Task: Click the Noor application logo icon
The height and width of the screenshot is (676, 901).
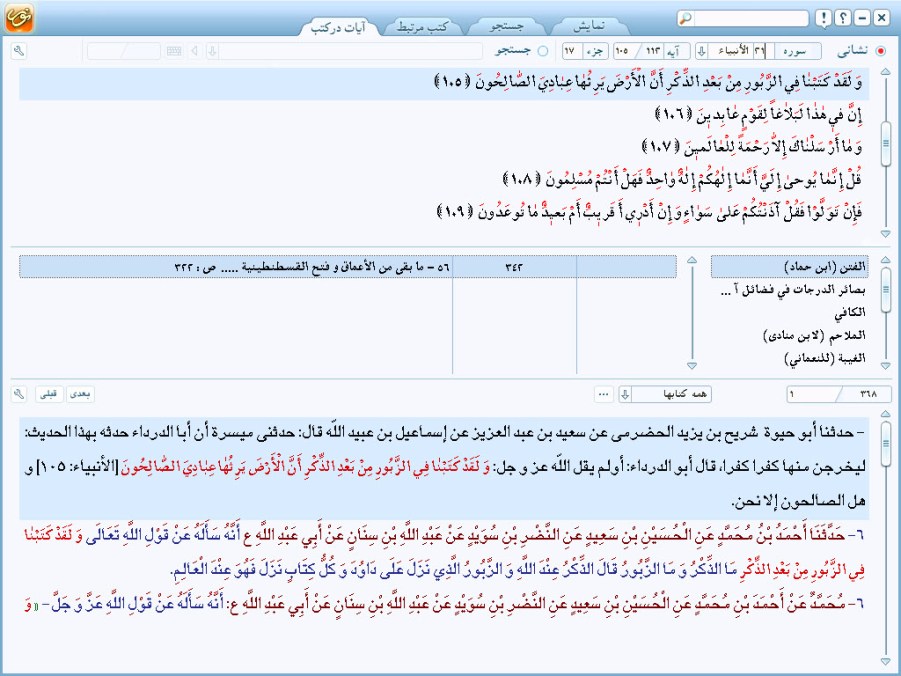Action: point(19,18)
